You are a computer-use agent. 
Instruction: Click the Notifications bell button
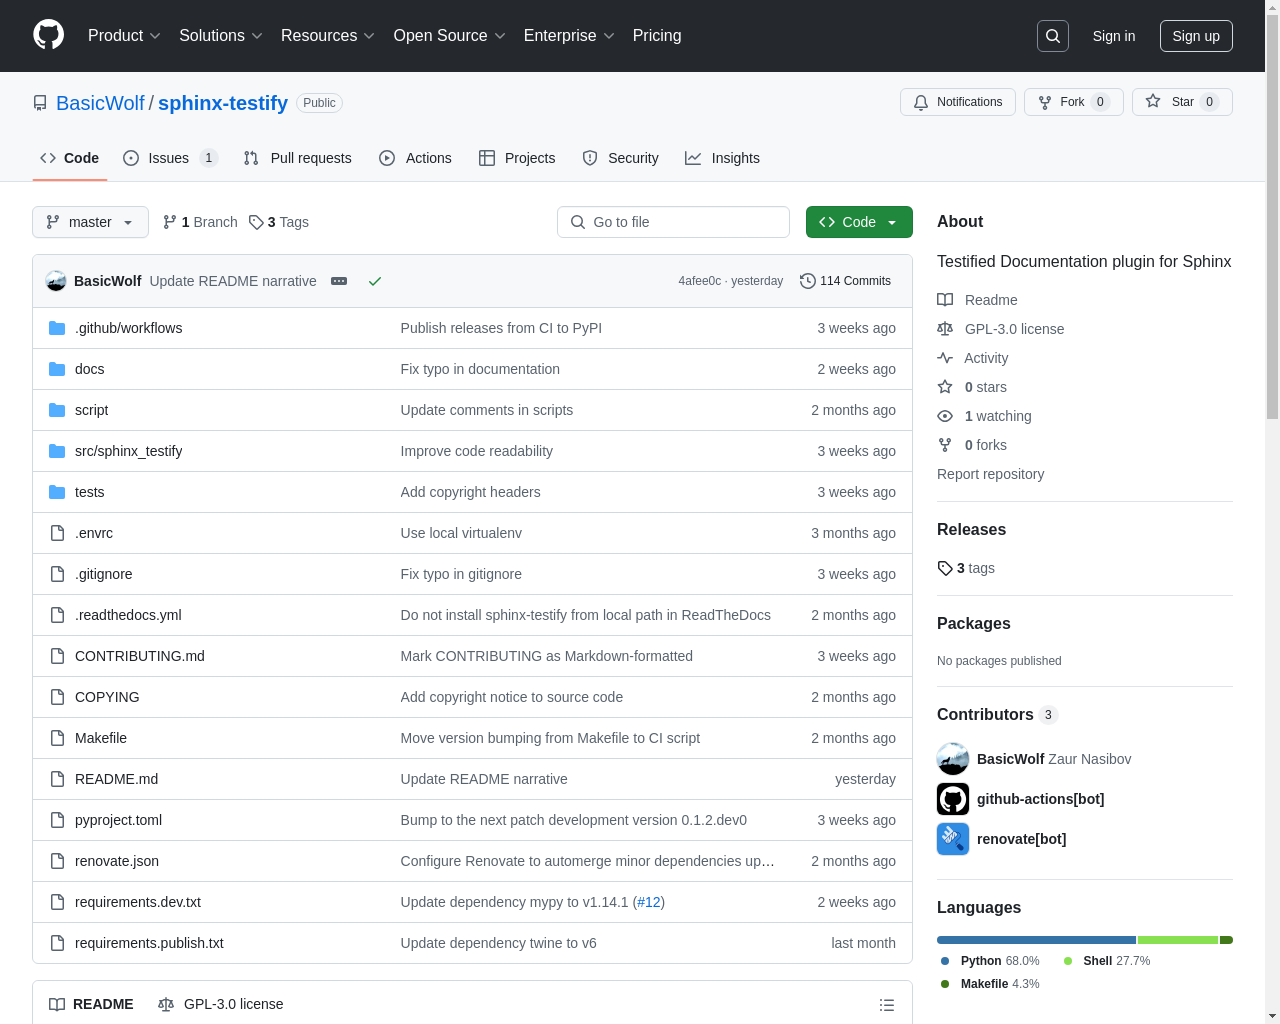[958, 102]
